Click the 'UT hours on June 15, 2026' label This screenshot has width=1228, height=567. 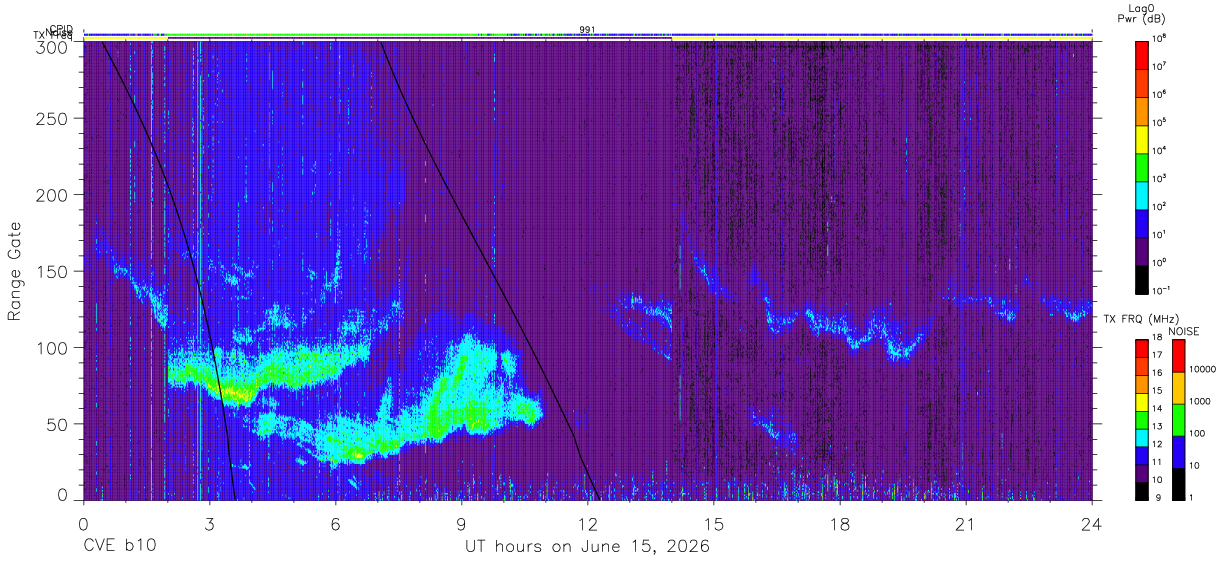point(587,546)
